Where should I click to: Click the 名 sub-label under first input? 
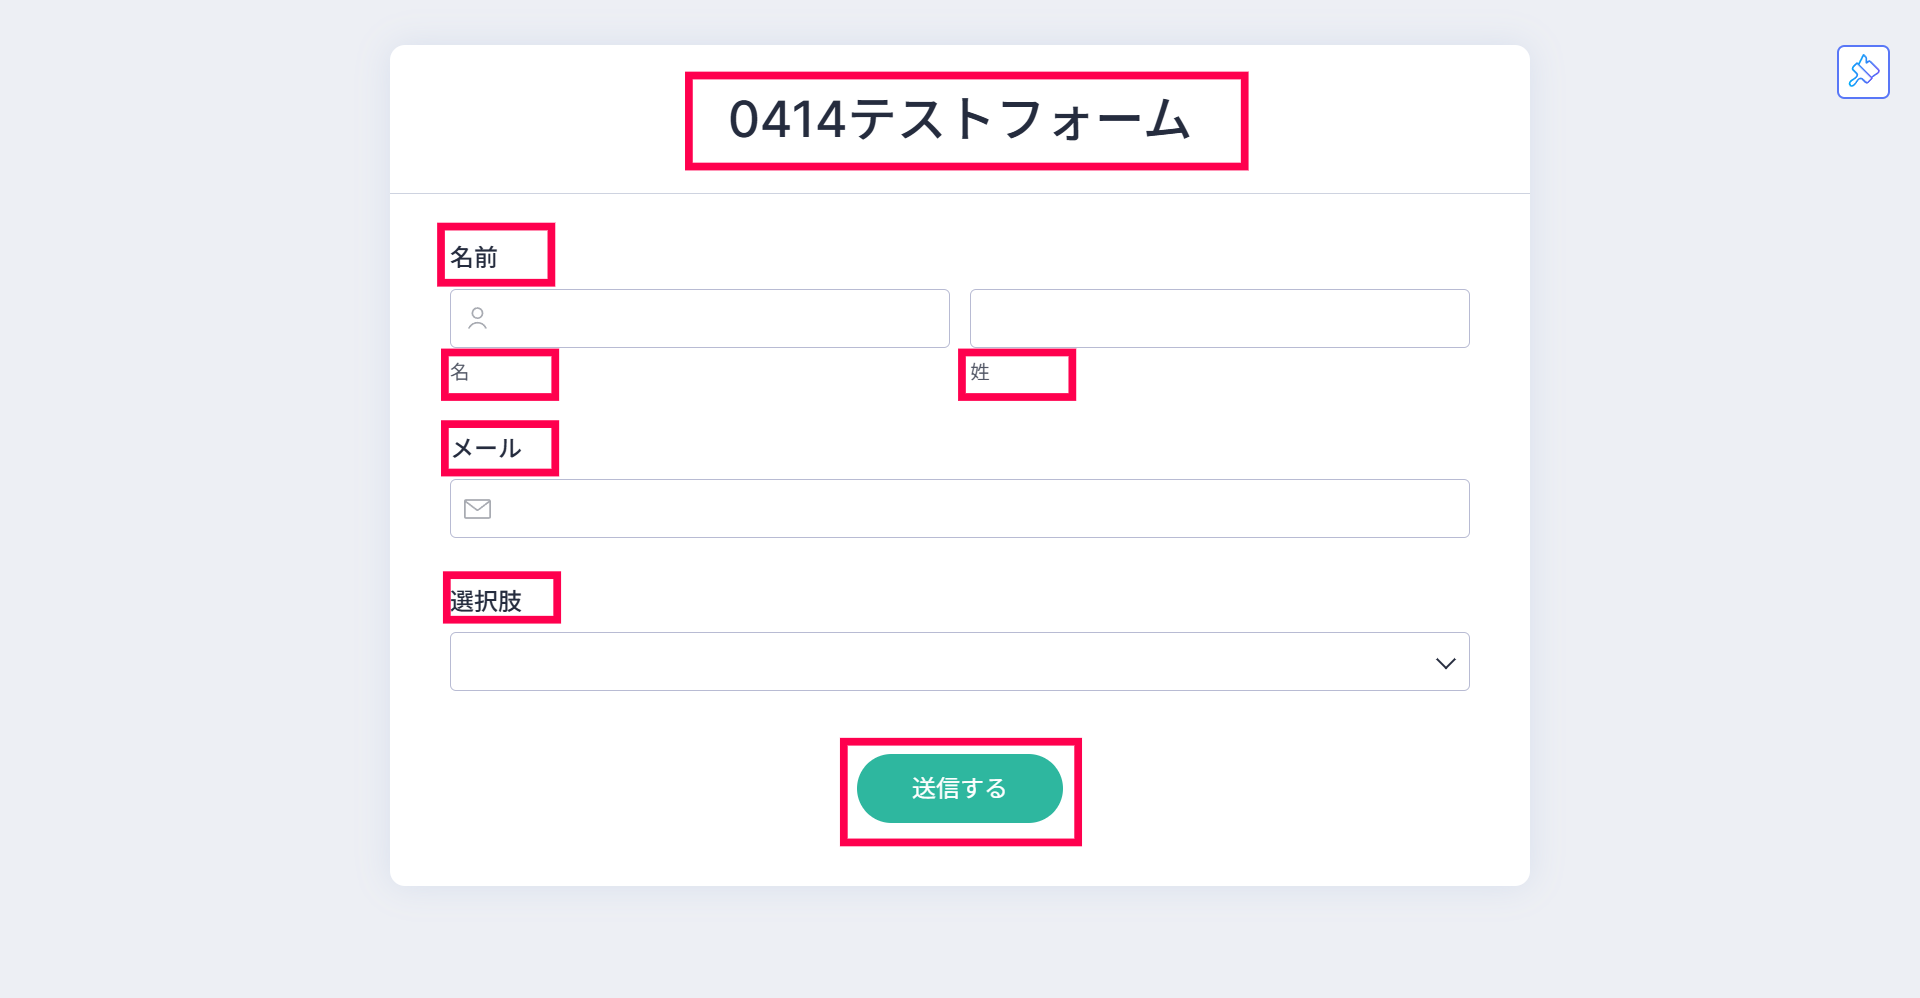(460, 373)
